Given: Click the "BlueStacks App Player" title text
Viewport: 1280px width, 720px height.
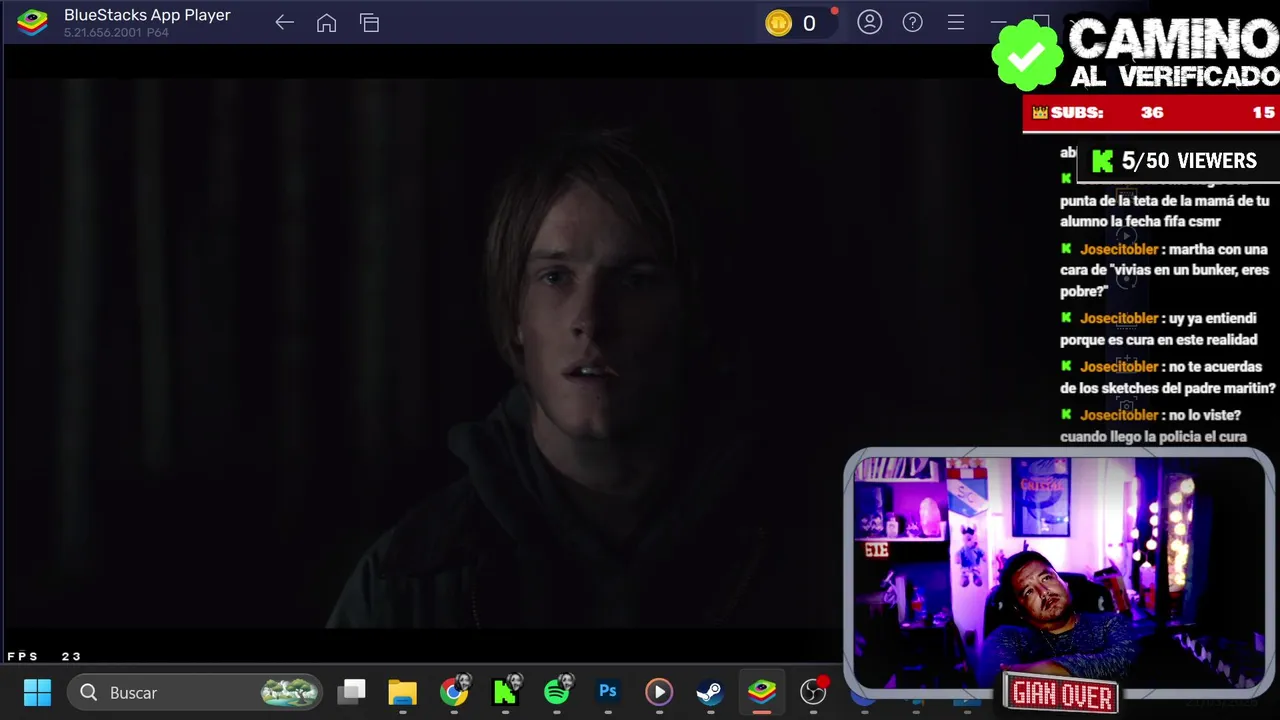Looking at the screenshot, I should click(x=147, y=15).
